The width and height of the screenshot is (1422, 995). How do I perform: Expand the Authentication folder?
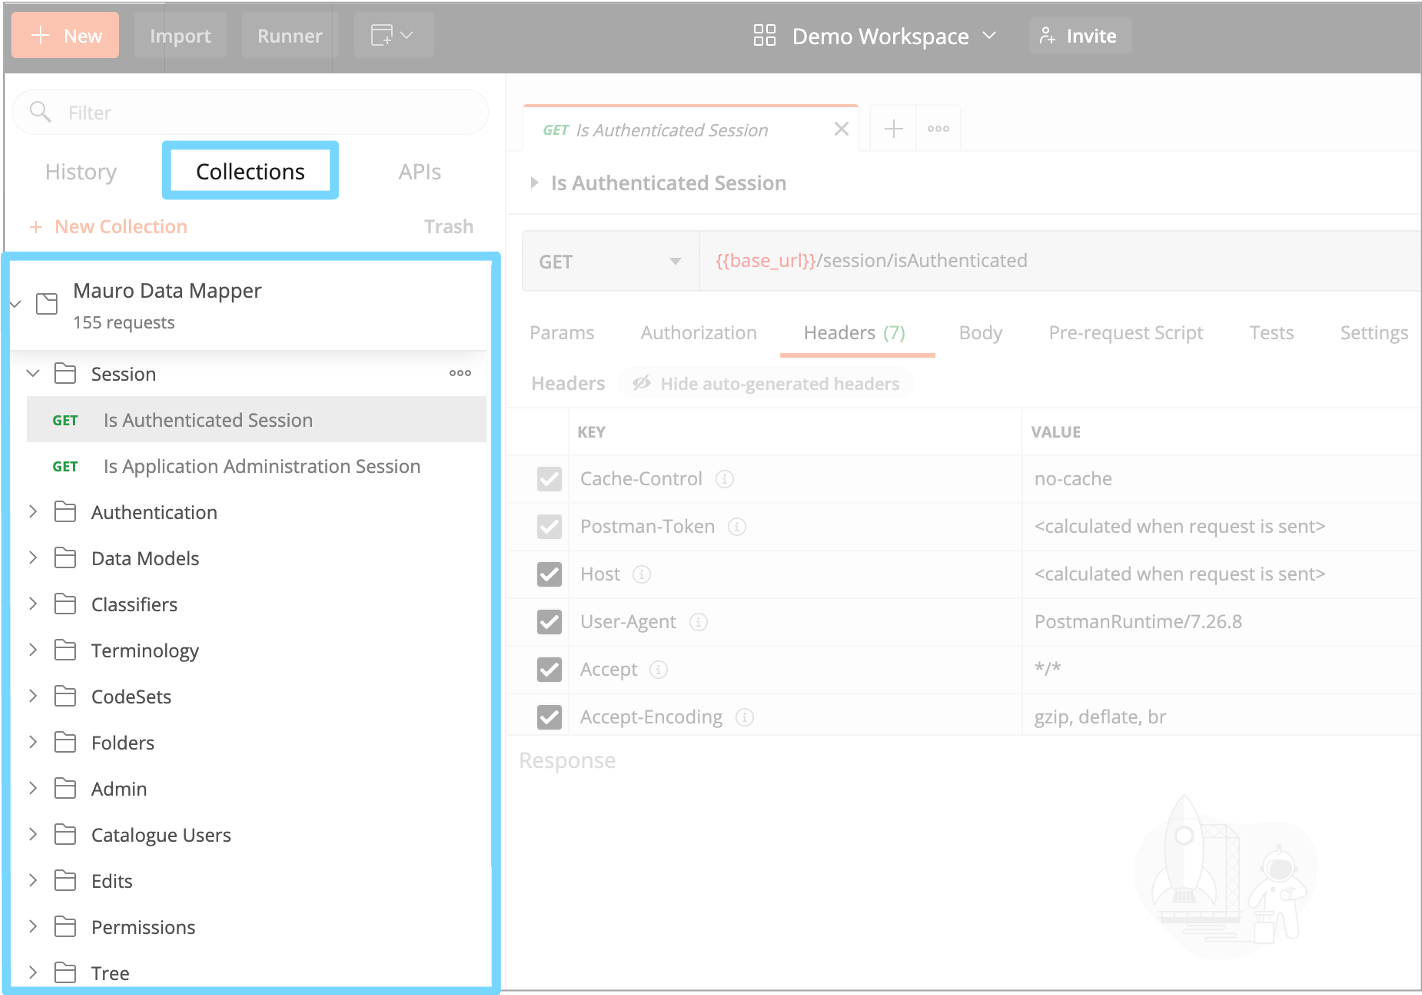click(x=33, y=512)
